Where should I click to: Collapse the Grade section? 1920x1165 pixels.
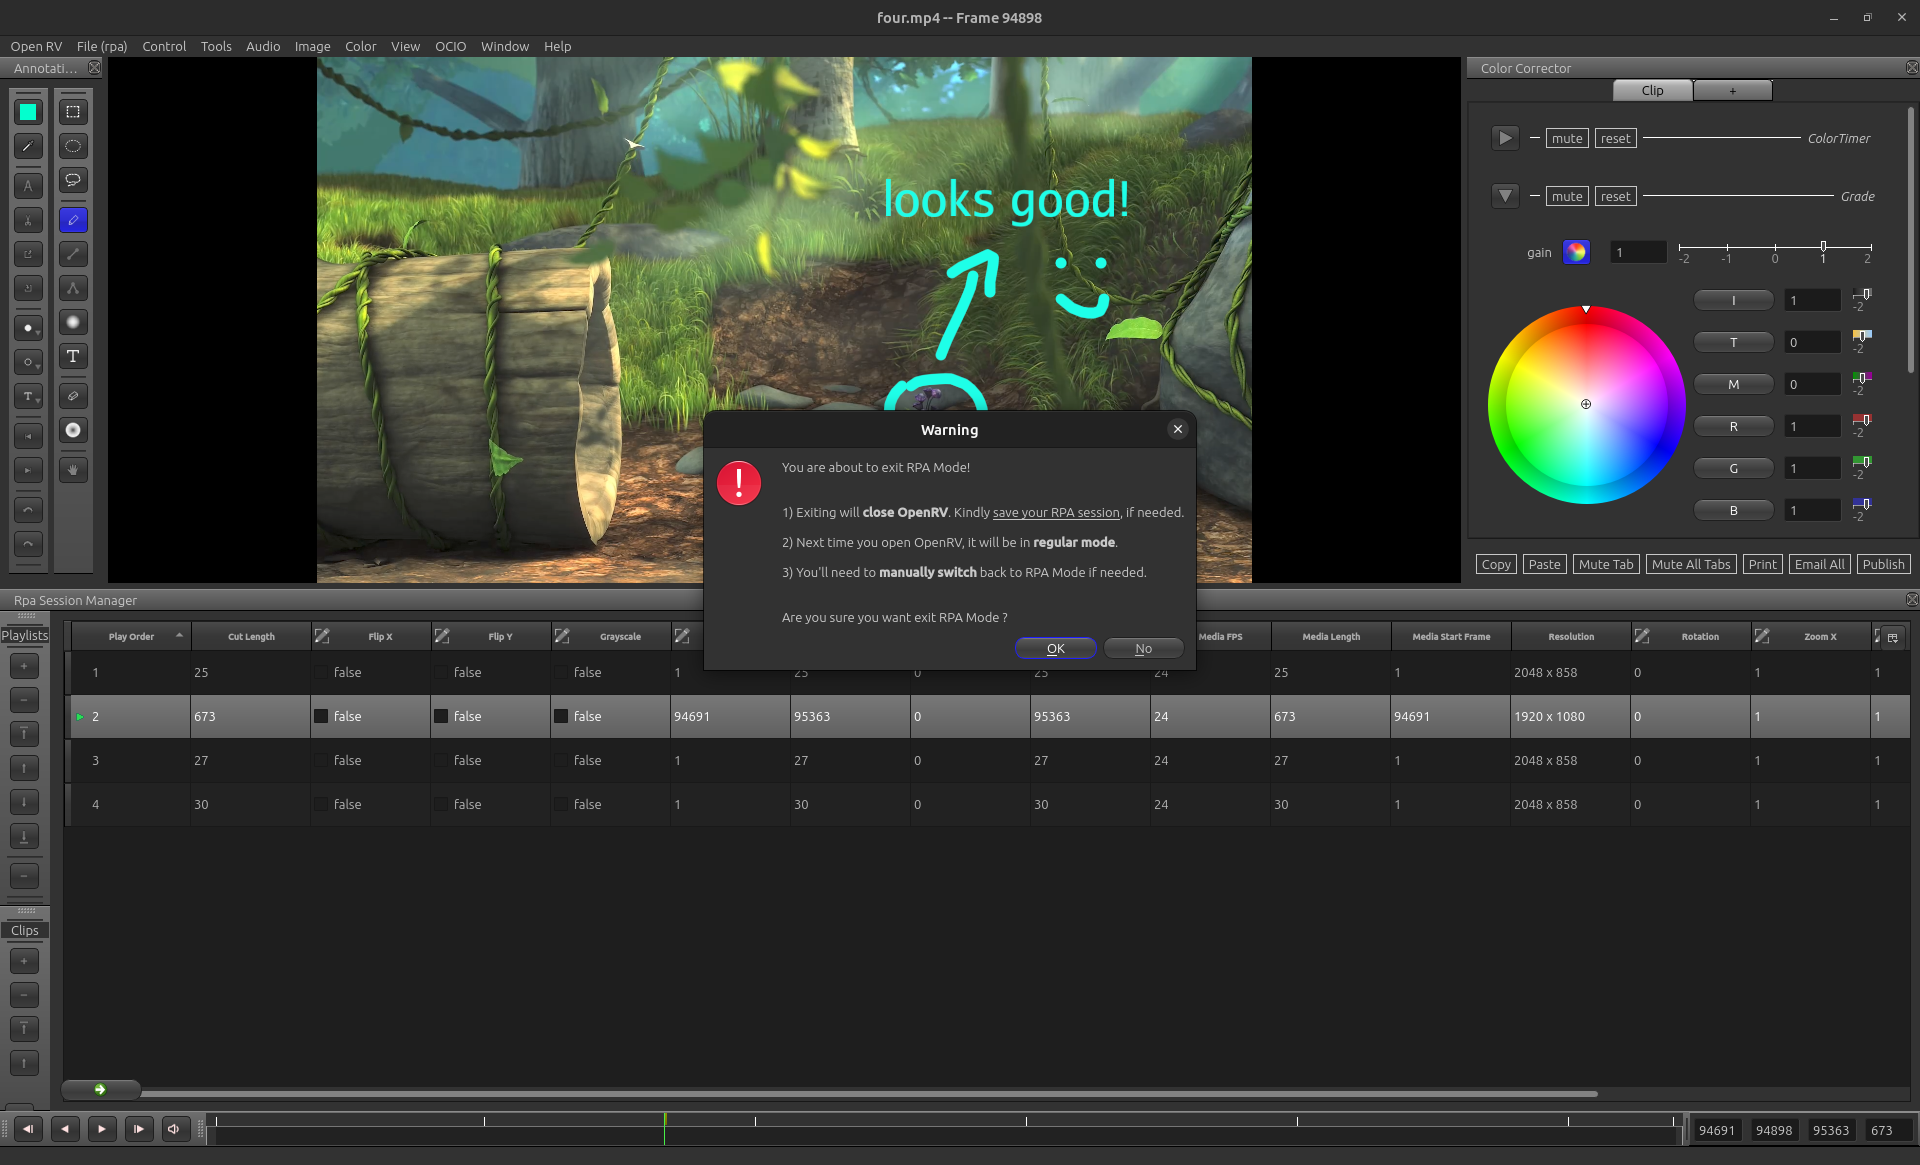click(x=1505, y=196)
